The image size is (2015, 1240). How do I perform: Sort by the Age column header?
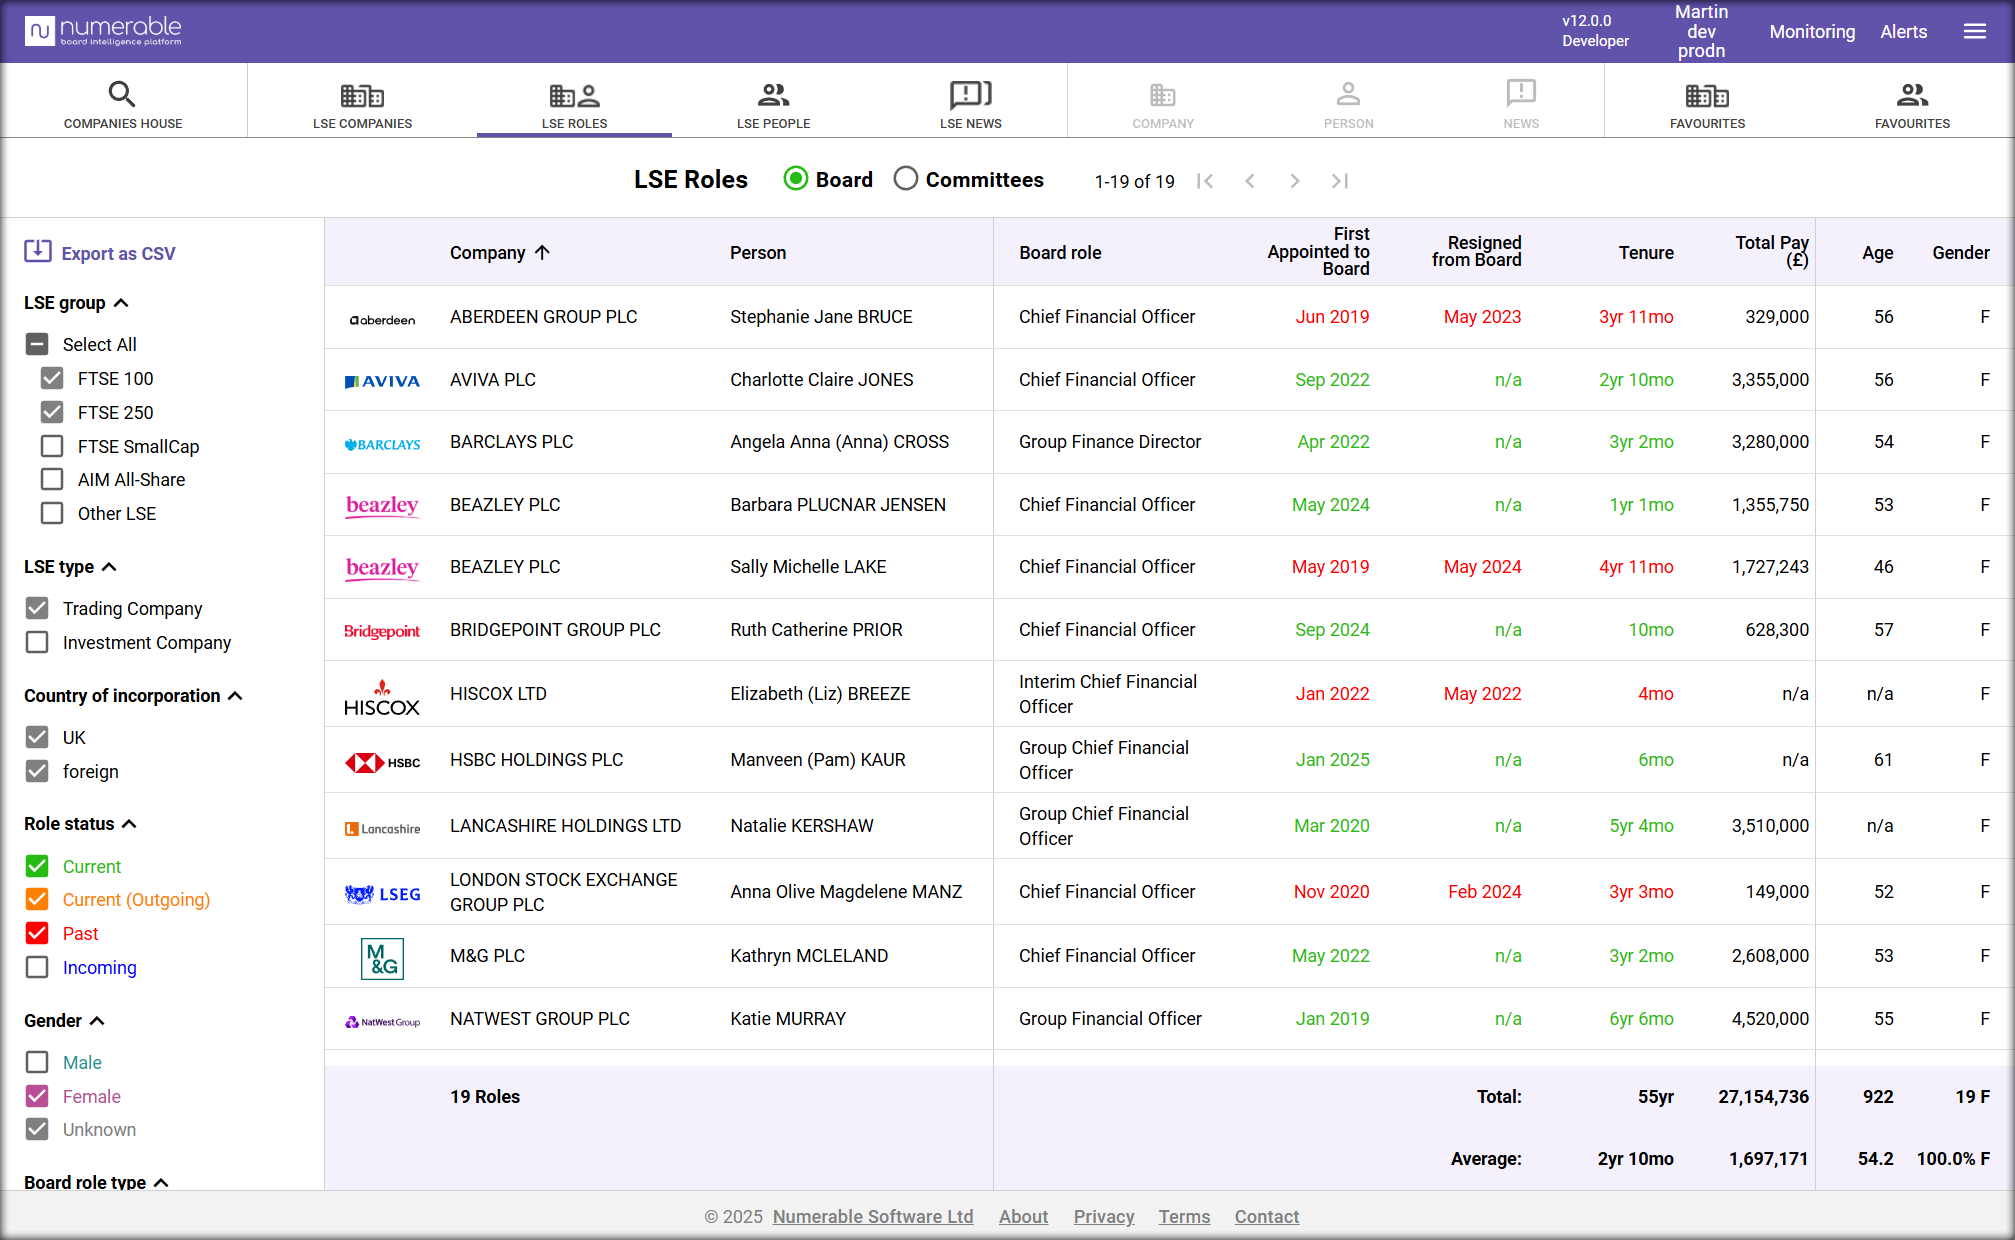[1877, 253]
